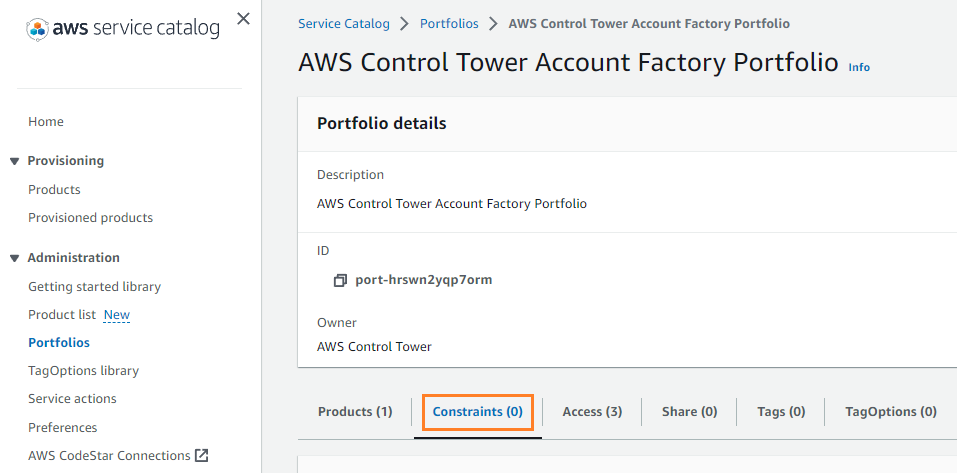Image resolution: width=957 pixels, height=473 pixels.
Task: Switch to the TagOptions (0) tab
Action: (x=890, y=411)
